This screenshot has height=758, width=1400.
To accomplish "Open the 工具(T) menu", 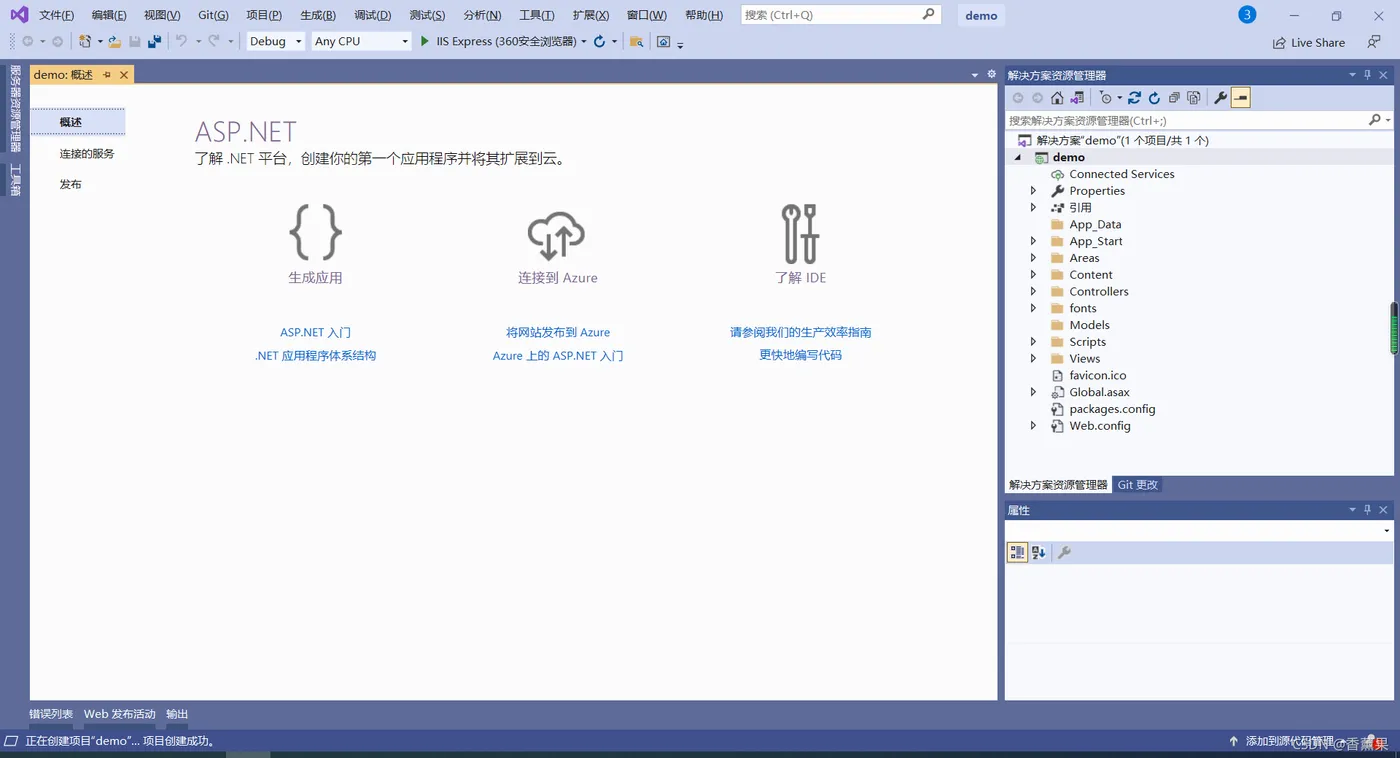I will point(537,15).
